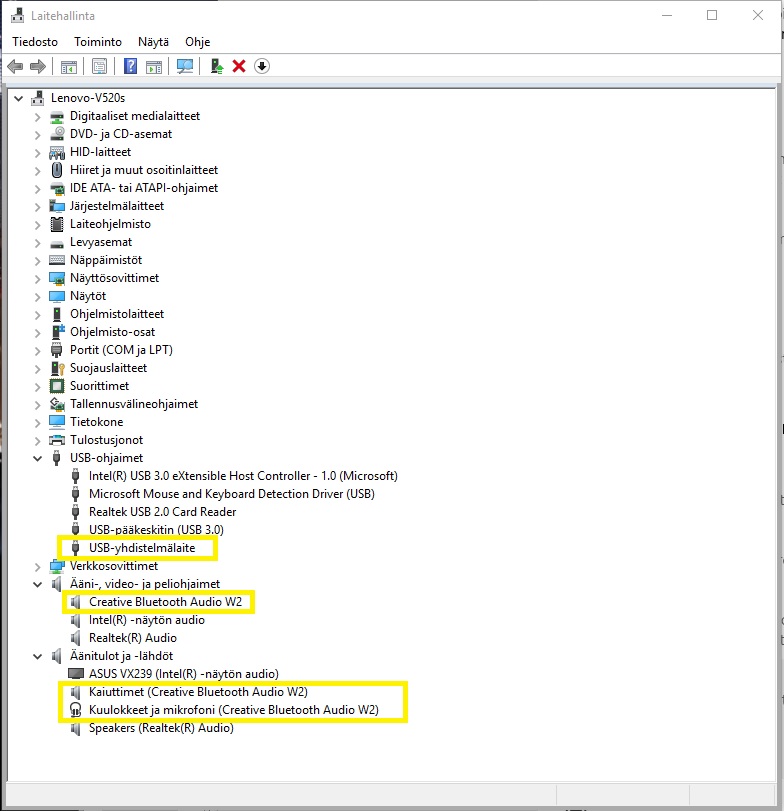The height and width of the screenshot is (811, 784).
Task: Show or hide the console tree
Action: (69, 66)
